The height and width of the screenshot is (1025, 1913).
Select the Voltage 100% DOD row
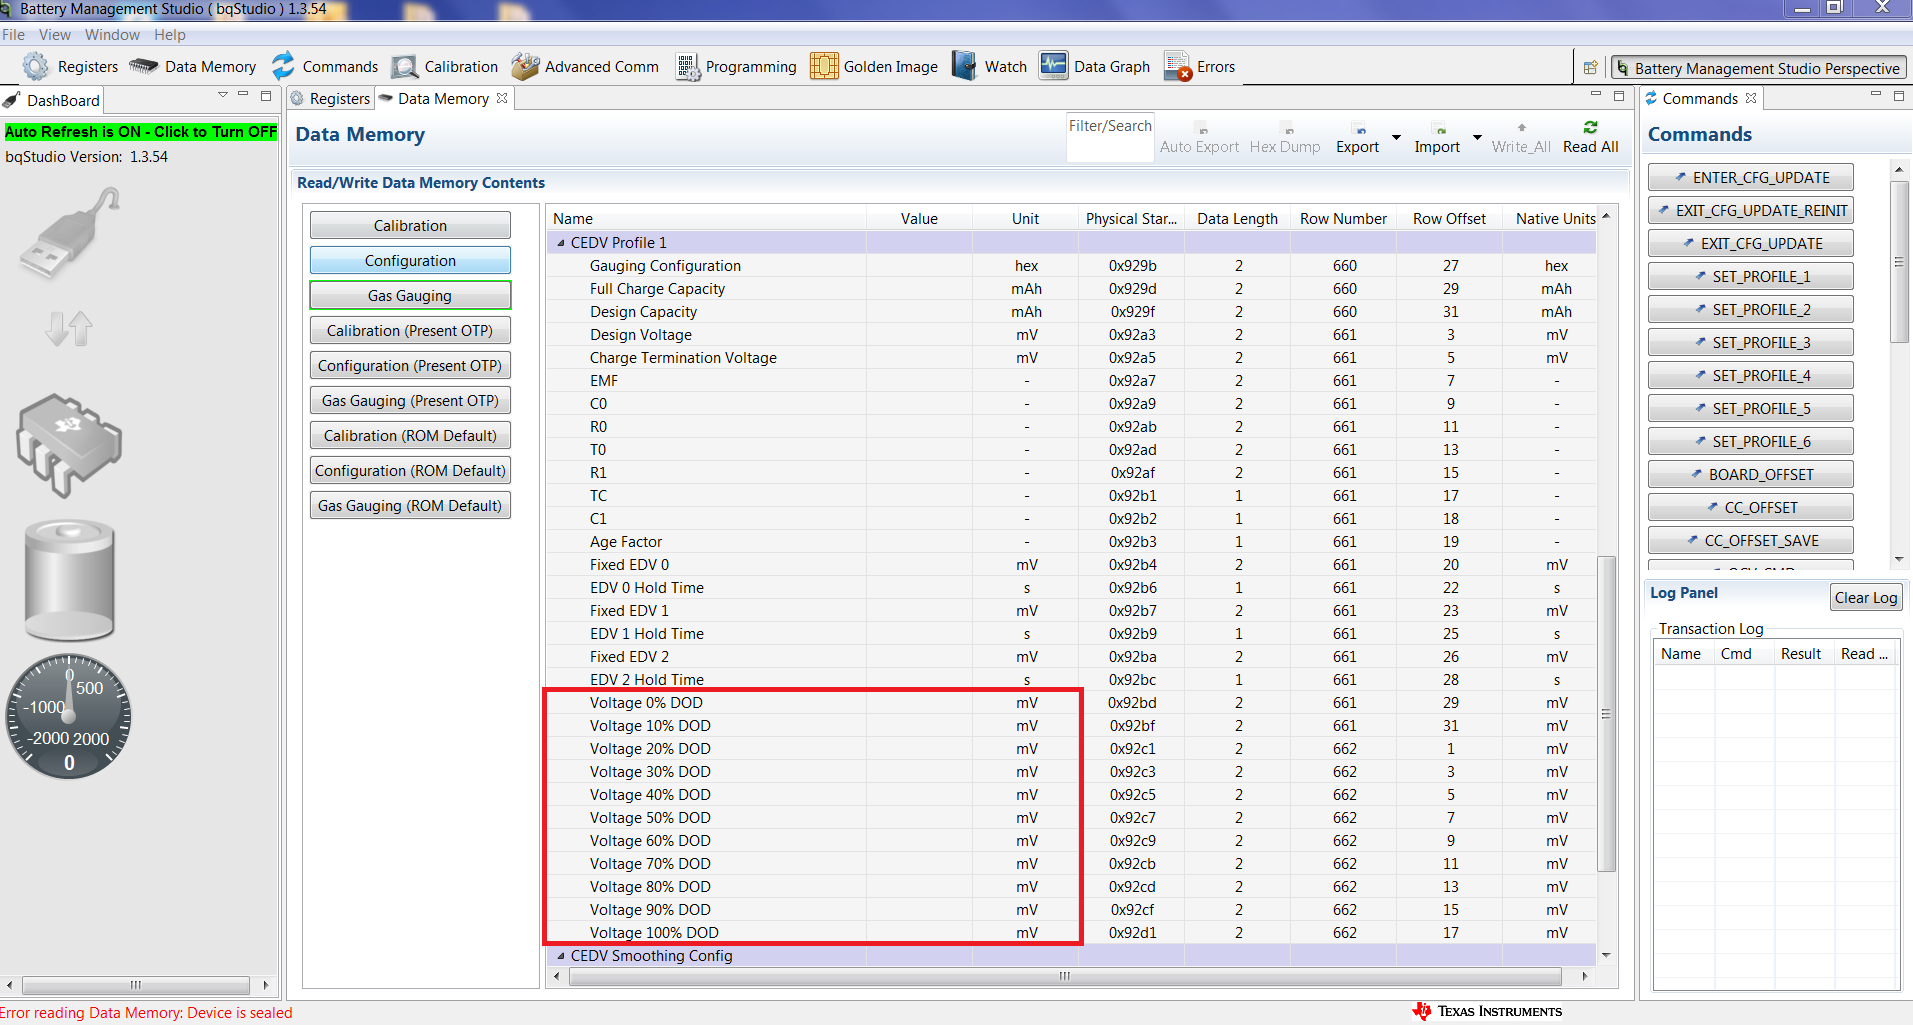pyautogui.click(x=1071, y=933)
